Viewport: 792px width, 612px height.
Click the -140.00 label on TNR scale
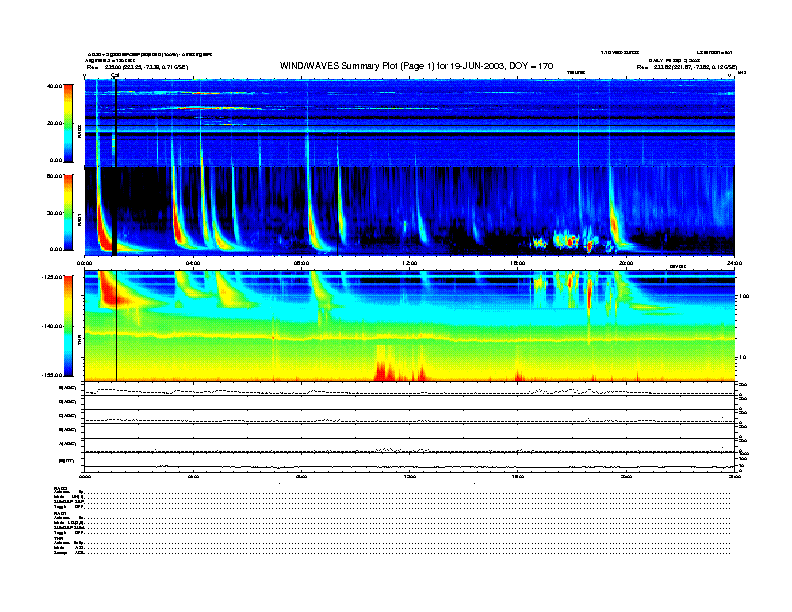pos(53,326)
